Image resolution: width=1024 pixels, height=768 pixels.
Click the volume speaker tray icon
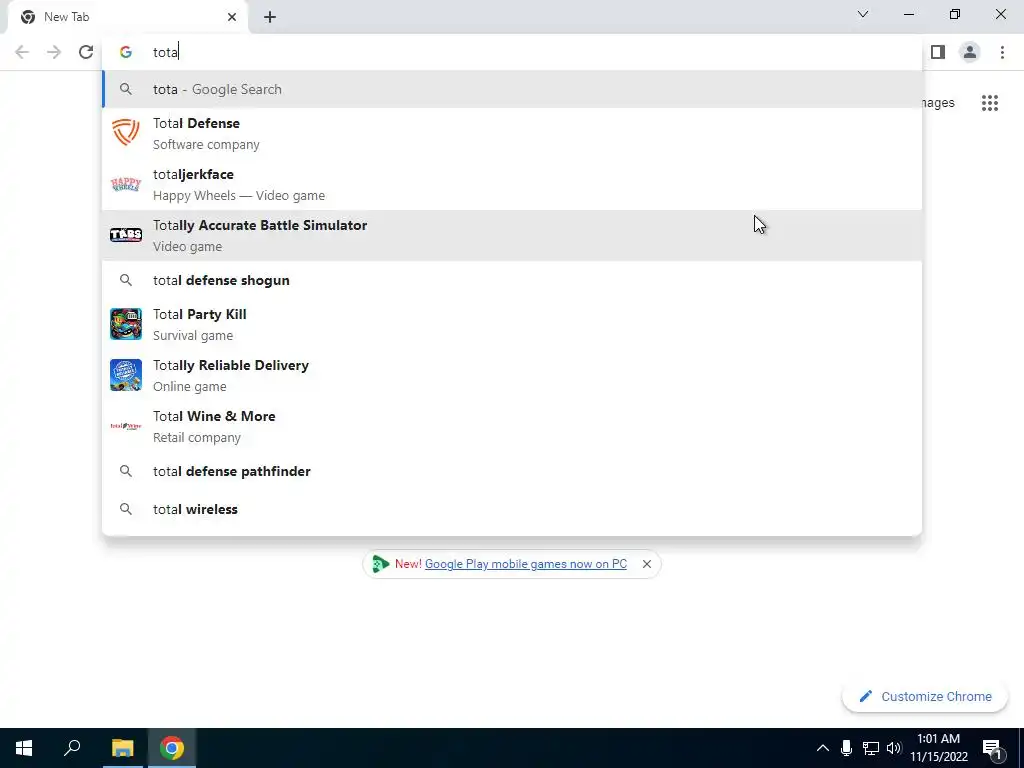[x=894, y=748]
